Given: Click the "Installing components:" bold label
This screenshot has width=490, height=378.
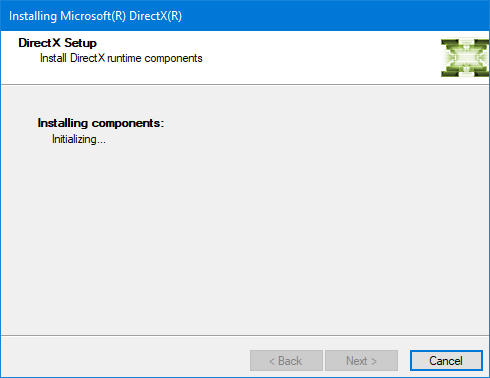Looking at the screenshot, I should click(101, 123).
